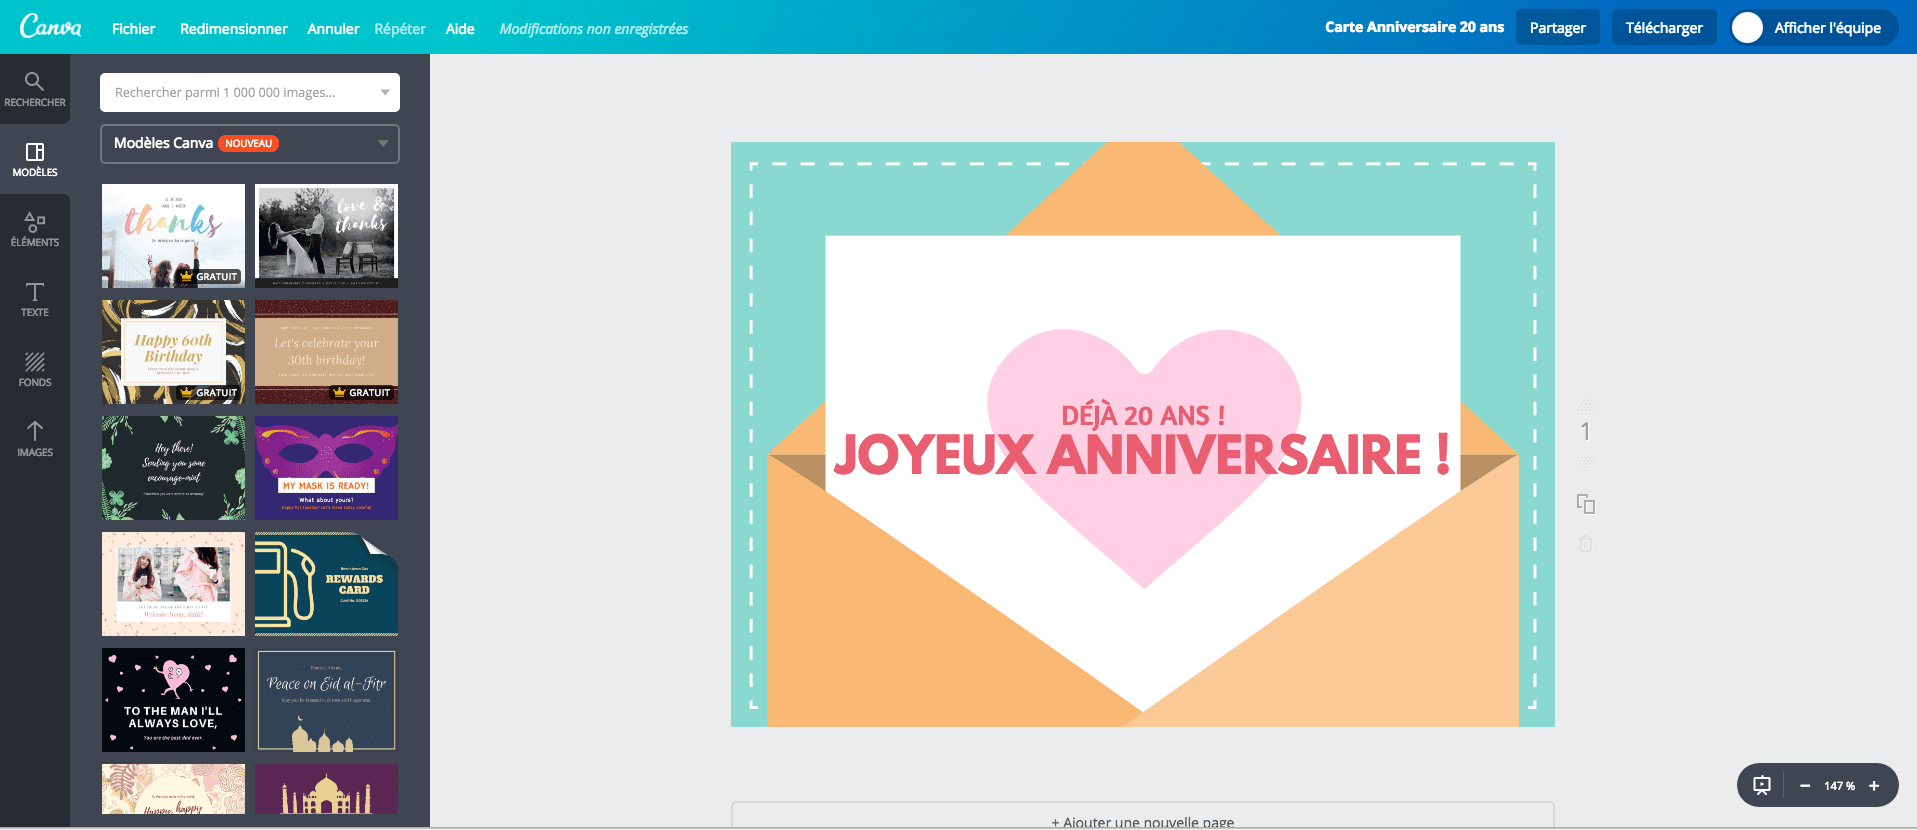Click Afficher l'équipe
The image size is (1917, 830).
(1827, 28)
